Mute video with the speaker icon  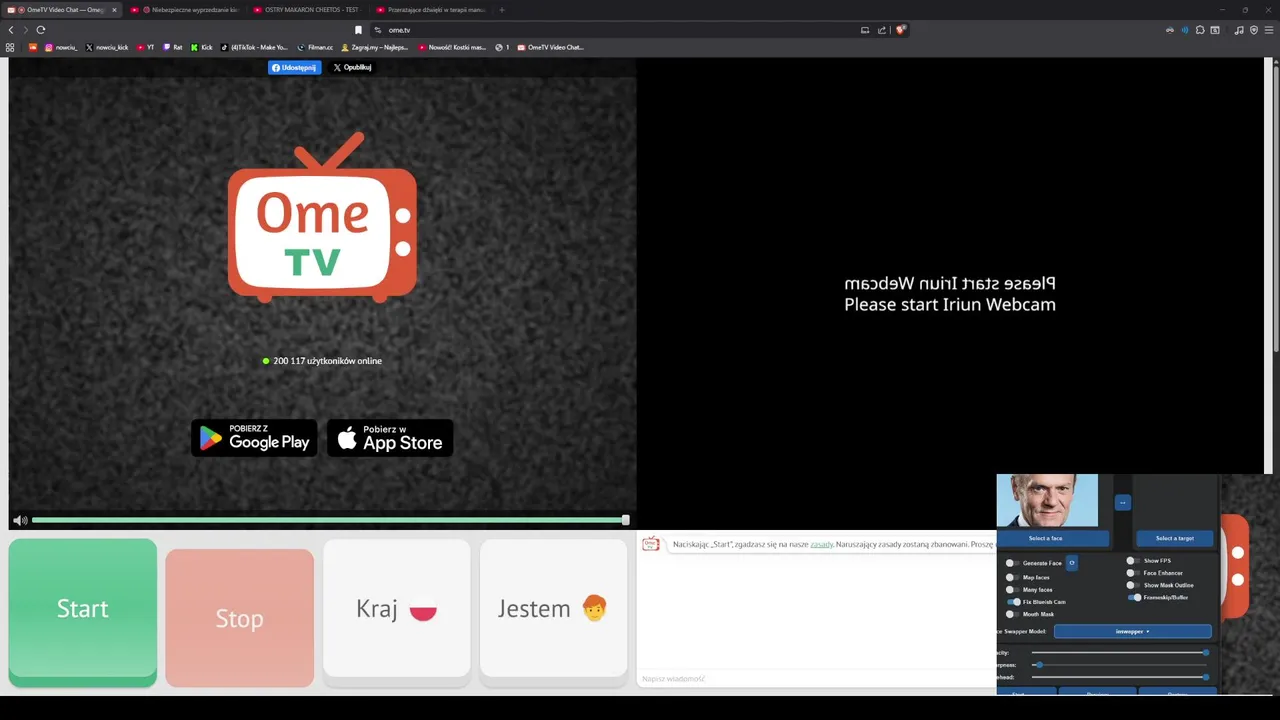pos(20,520)
